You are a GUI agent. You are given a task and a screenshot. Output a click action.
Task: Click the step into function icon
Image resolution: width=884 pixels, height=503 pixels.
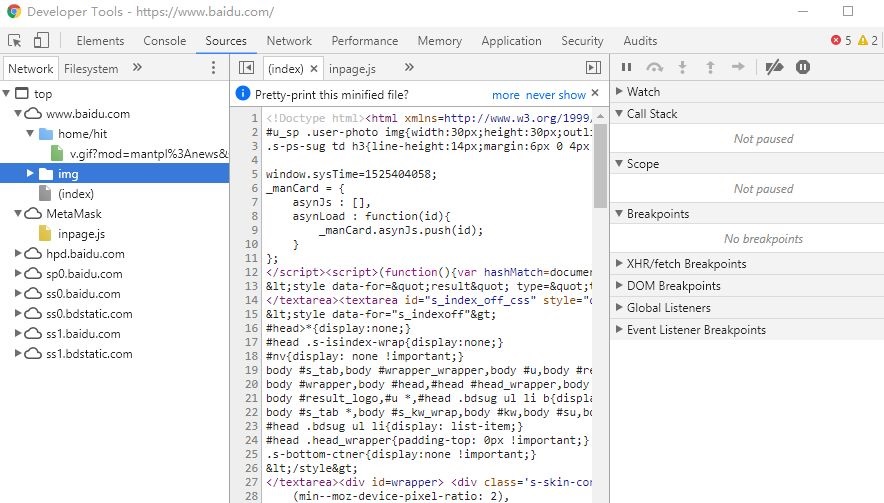(x=683, y=67)
